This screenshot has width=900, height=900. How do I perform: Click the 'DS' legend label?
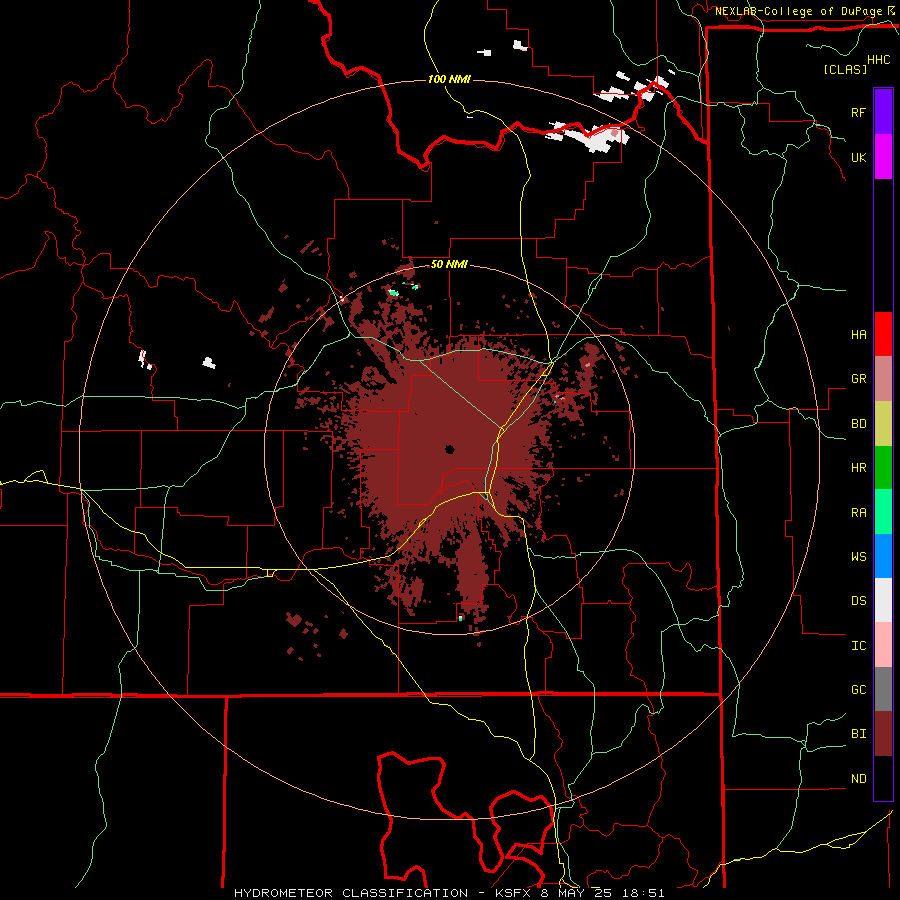click(858, 600)
